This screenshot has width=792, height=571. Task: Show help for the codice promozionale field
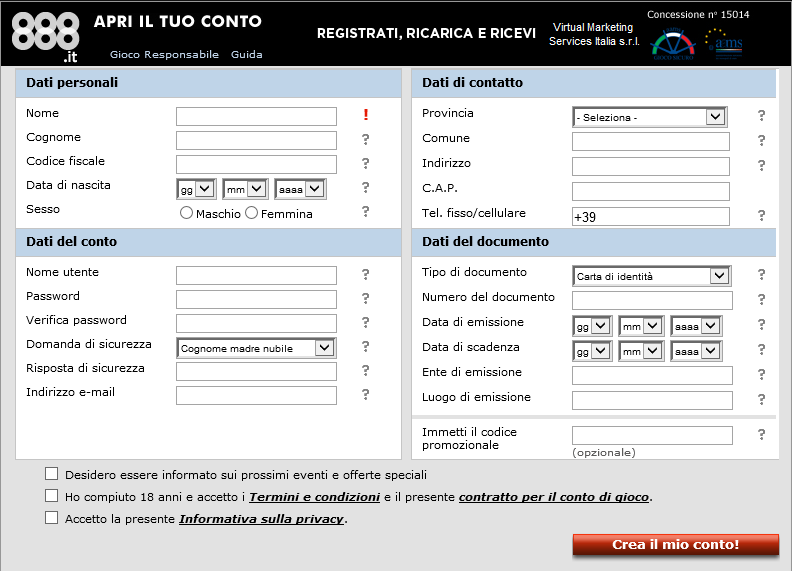pyautogui.click(x=762, y=435)
